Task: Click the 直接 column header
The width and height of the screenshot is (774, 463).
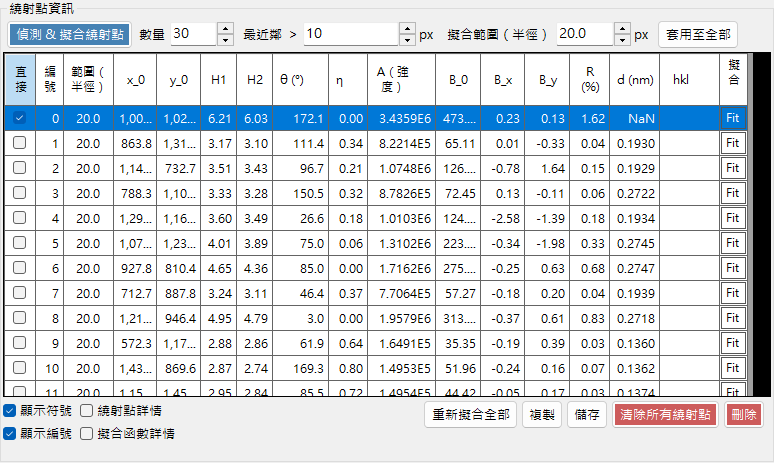Action: pyautogui.click(x=20, y=79)
